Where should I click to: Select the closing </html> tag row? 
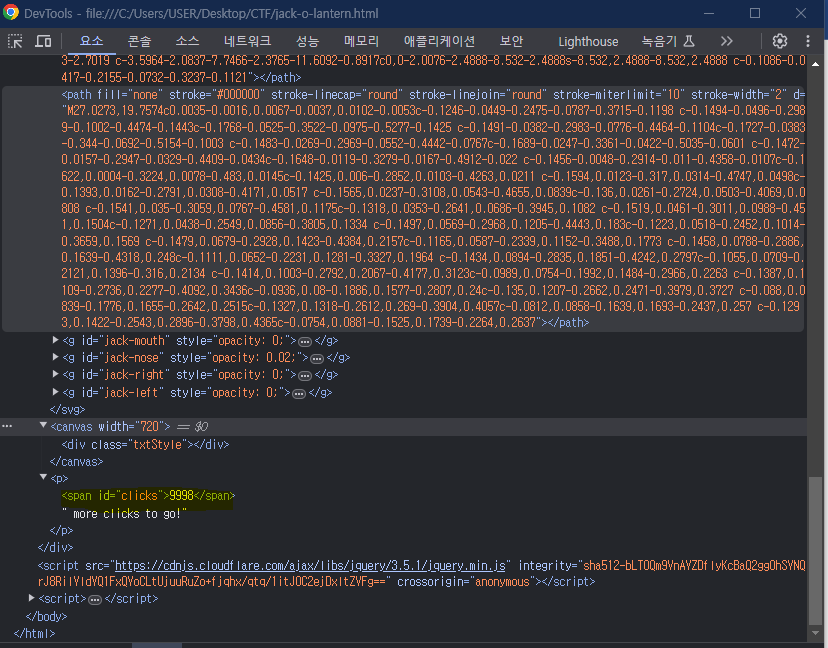[x=34, y=633]
